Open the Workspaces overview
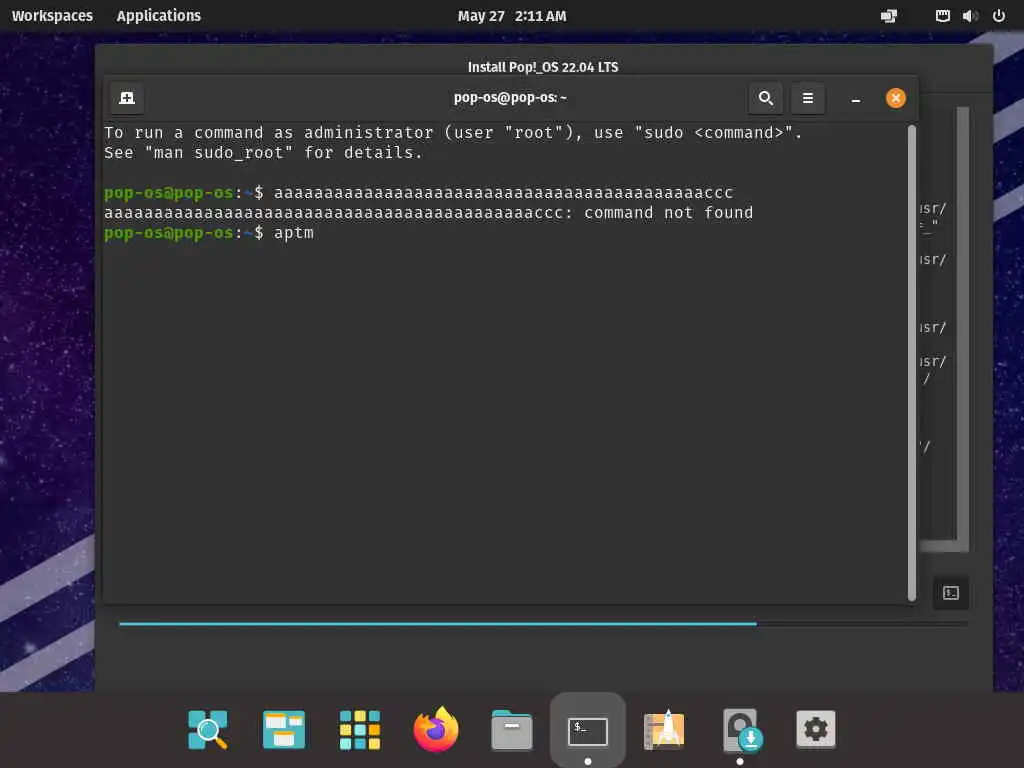 (52, 16)
